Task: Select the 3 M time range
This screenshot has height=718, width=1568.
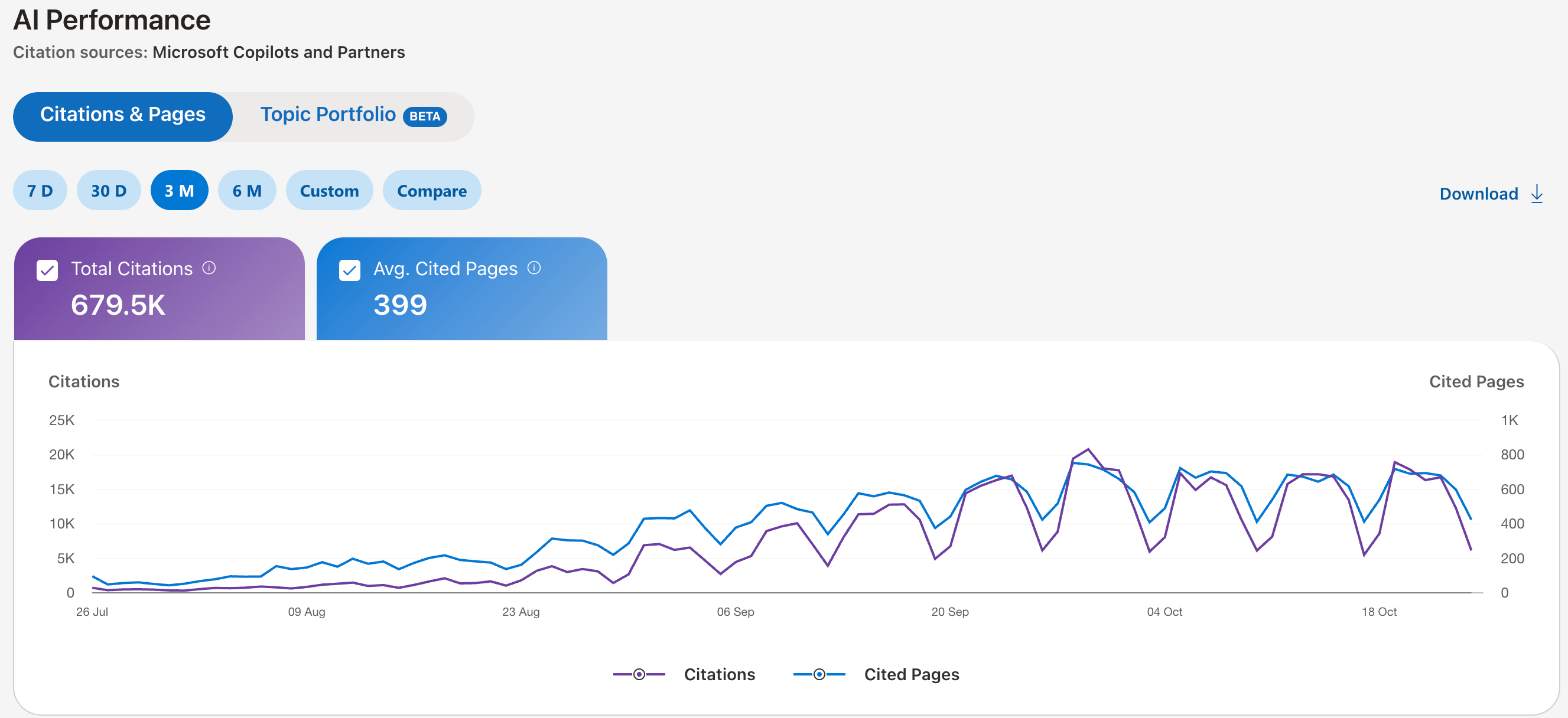Action: pos(179,191)
